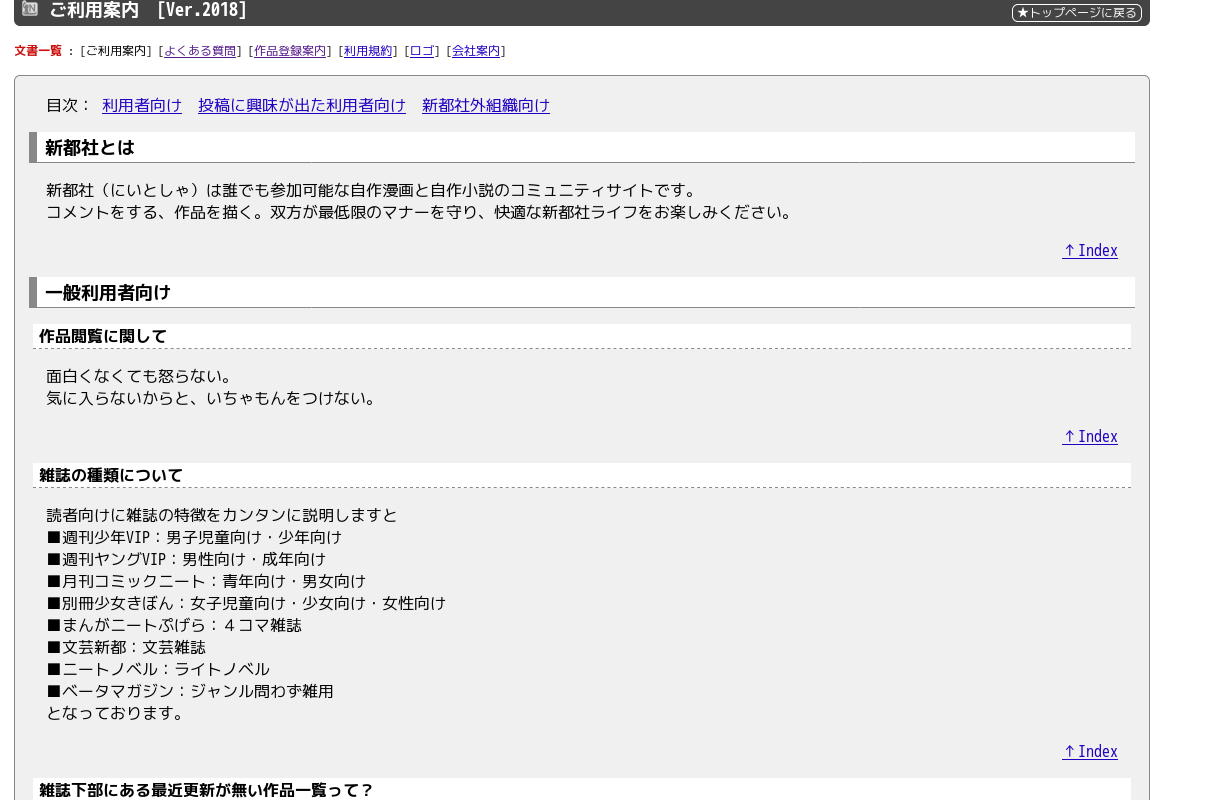The image size is (1227, 800).
Task: Open the 利用規約 link
Action: click(x=368, y=51)
